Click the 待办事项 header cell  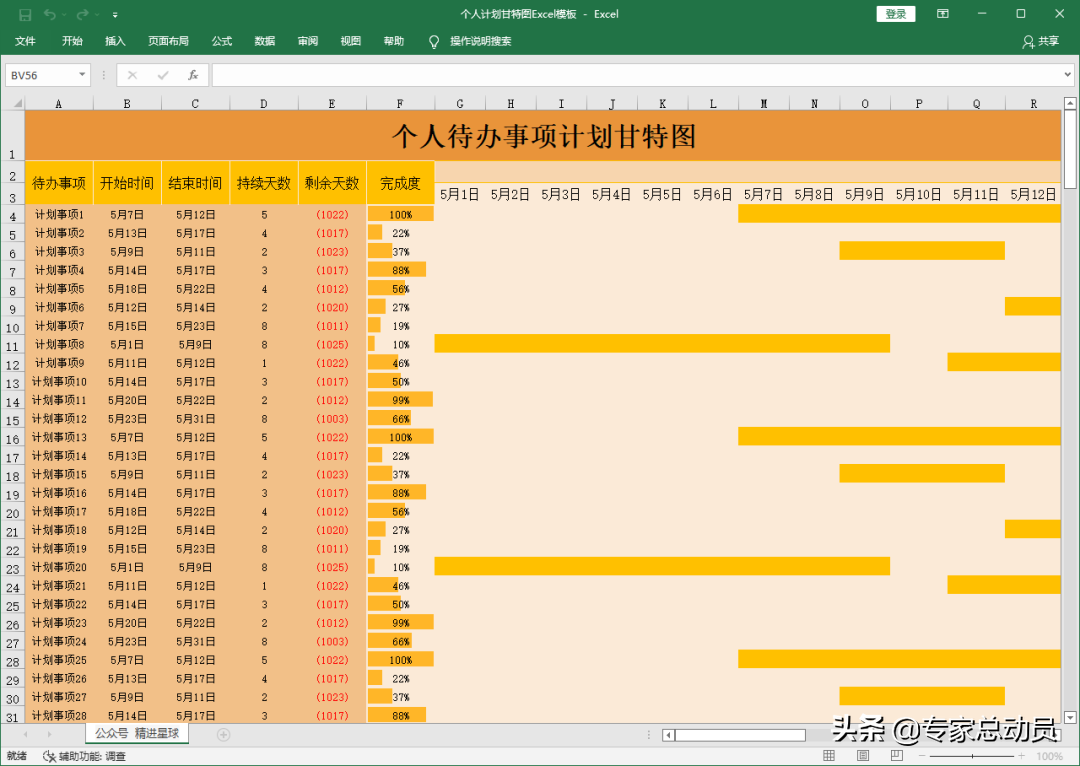[59, 183]
